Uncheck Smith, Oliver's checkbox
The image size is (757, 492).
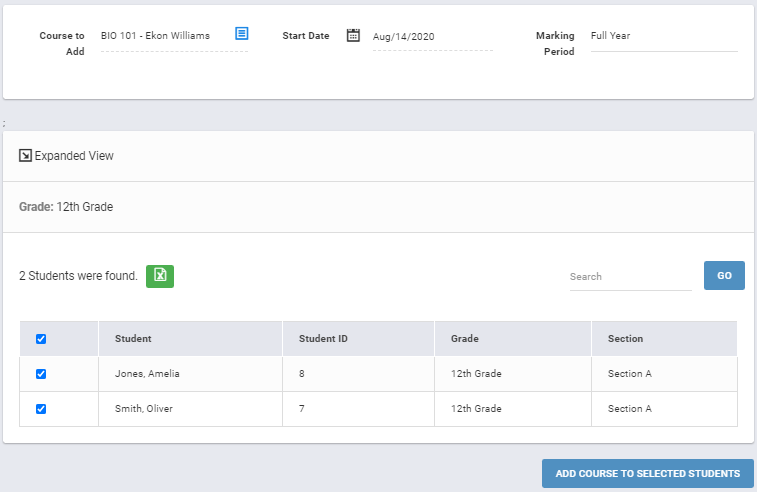pyautogui.click(x=41, y=409)
